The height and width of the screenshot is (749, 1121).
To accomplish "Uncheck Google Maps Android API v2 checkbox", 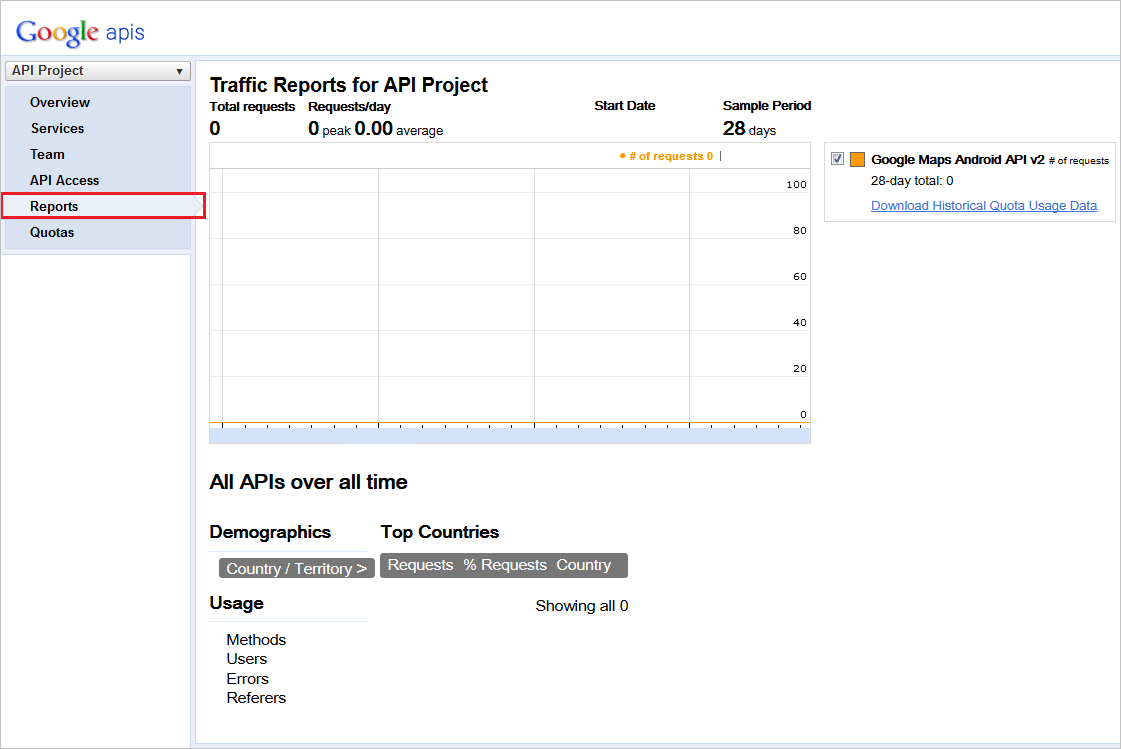I will coord(837,159).
